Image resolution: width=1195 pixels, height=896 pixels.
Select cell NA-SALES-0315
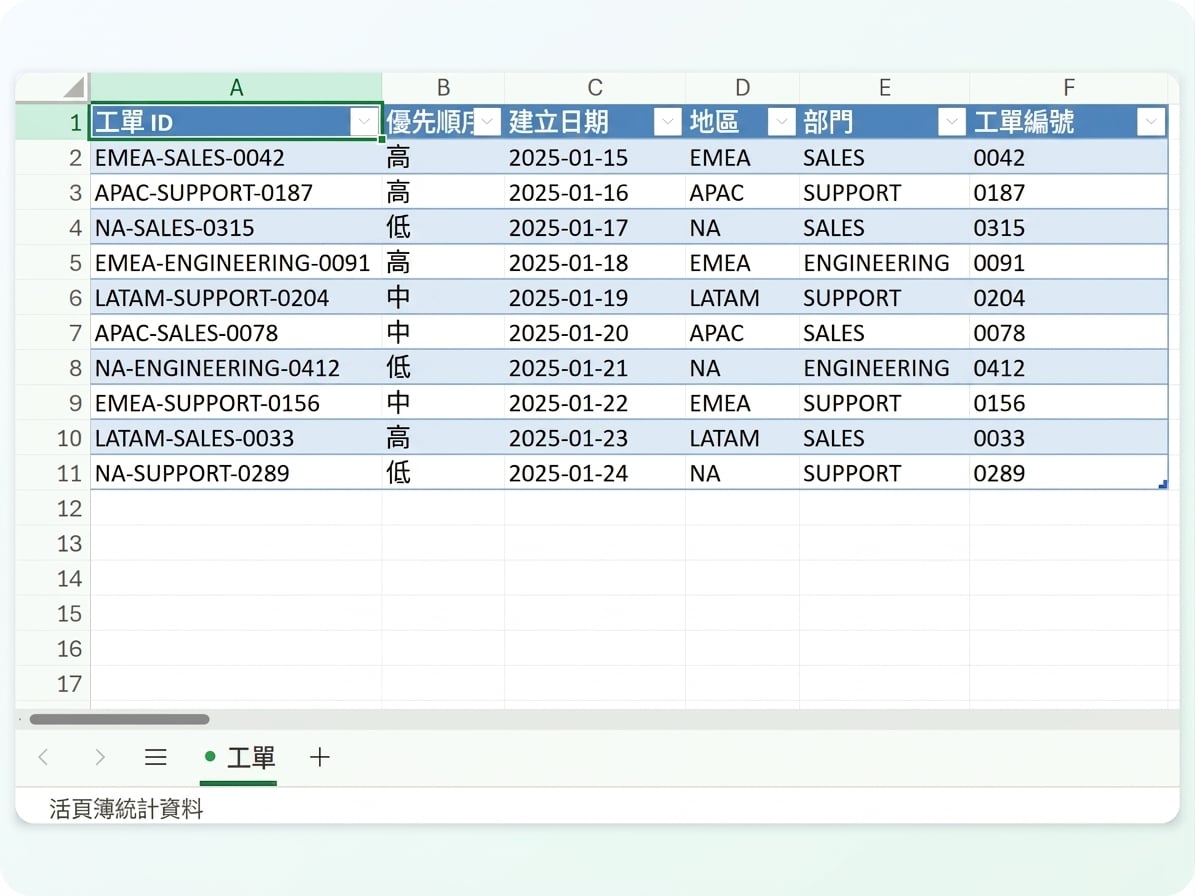(x=236, y=227)
